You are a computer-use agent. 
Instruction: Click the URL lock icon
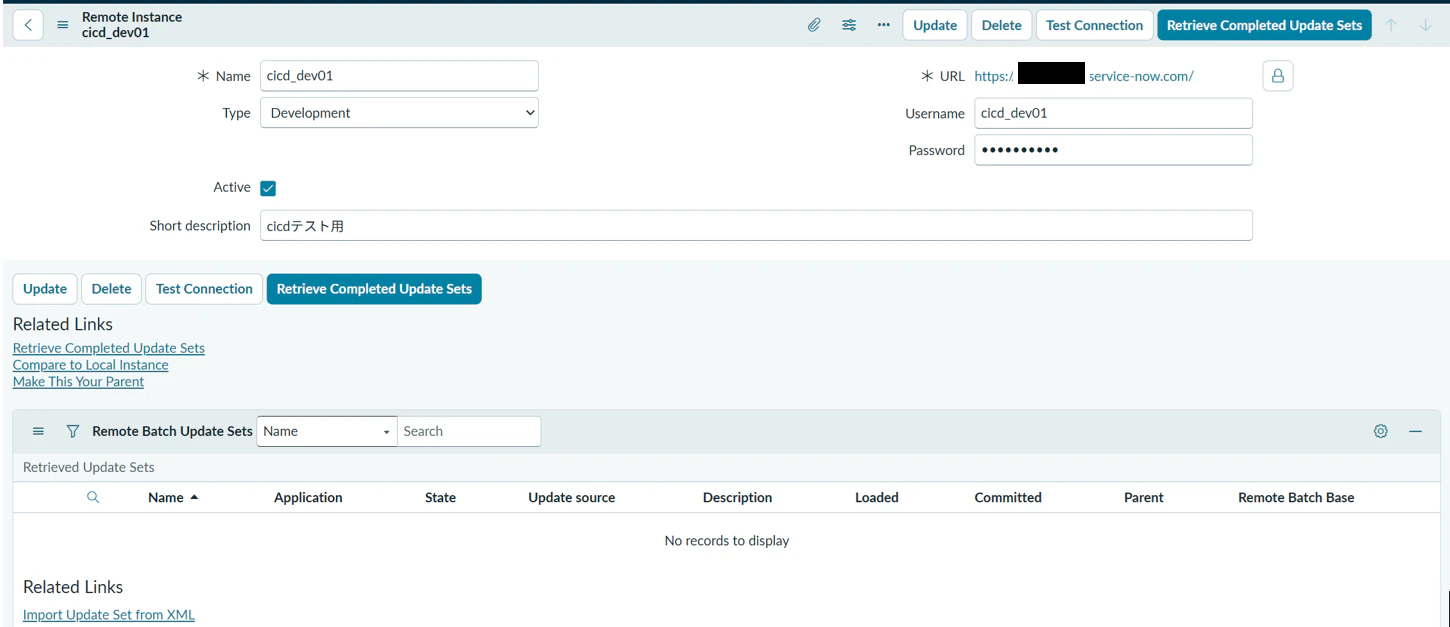pyautogui.click(x=1278, y=76)
